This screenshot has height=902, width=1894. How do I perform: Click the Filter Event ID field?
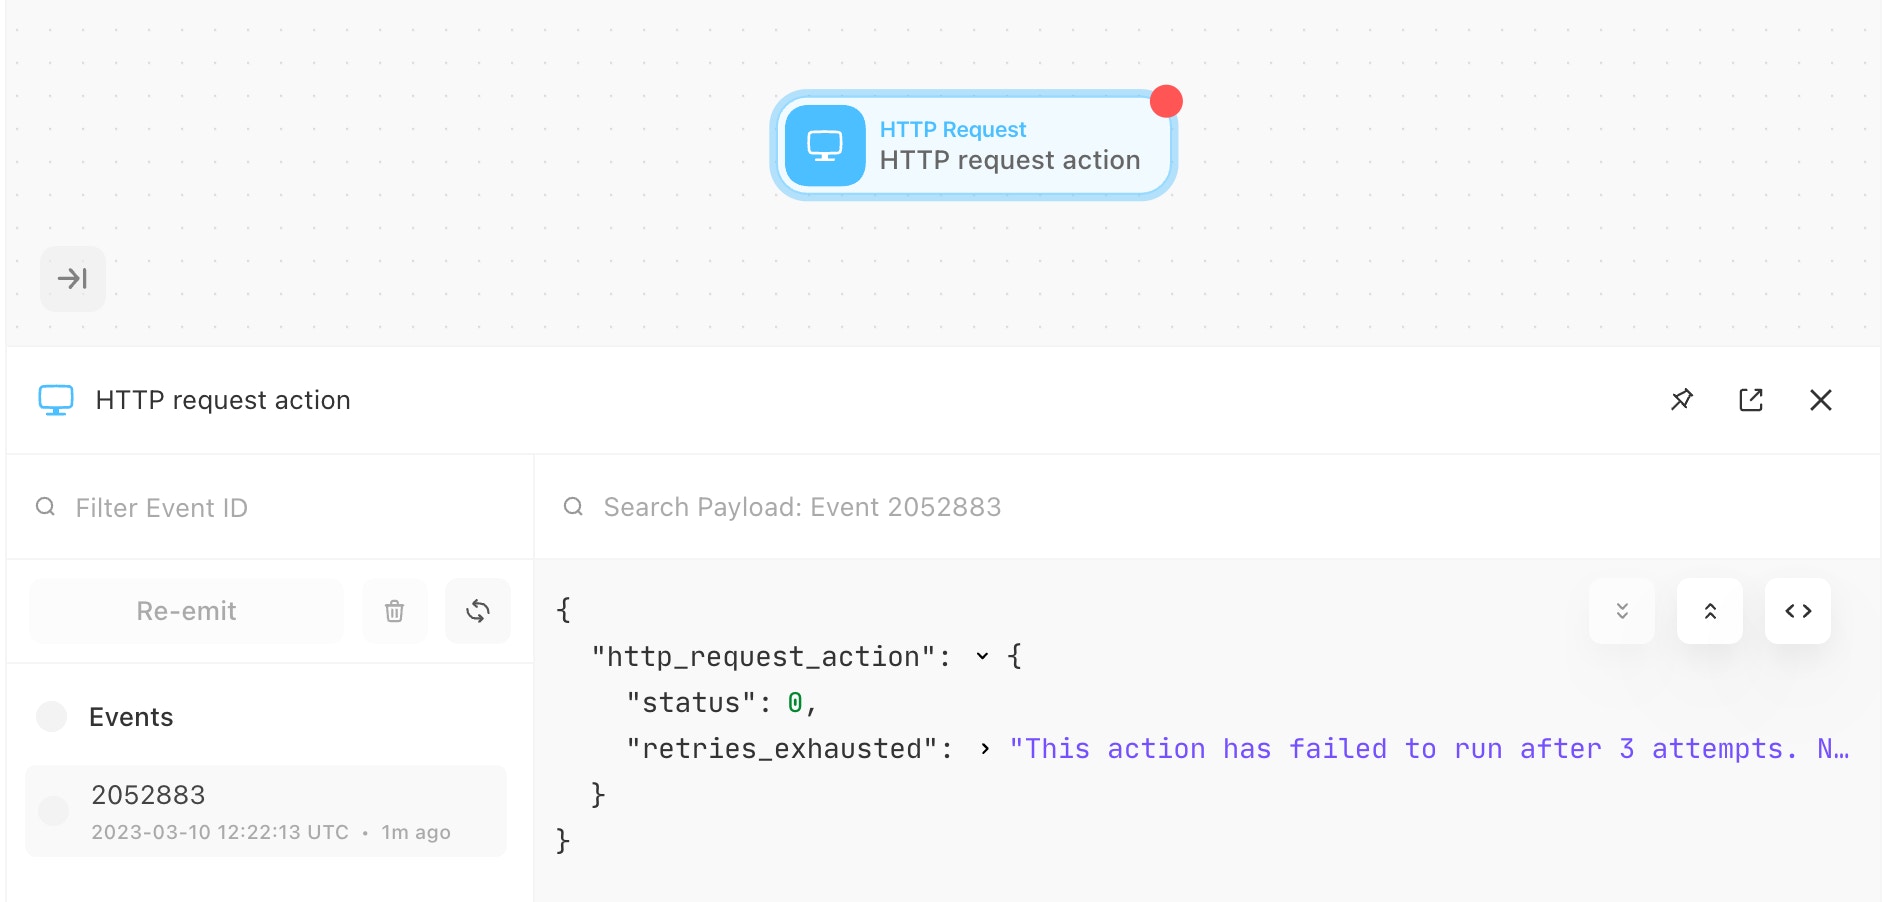(x=270, y=508)
